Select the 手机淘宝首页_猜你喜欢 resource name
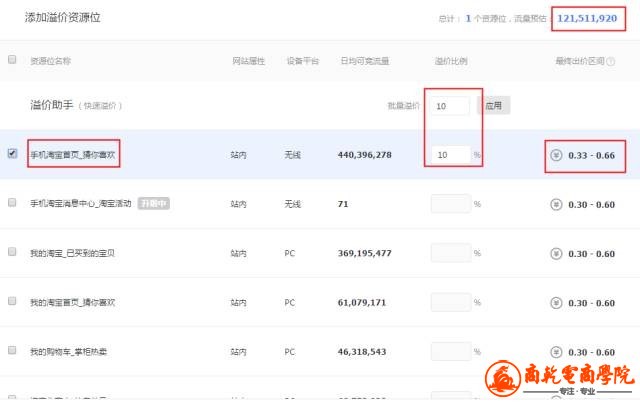Viewport: 640px width, 404px height. [73, 155]
